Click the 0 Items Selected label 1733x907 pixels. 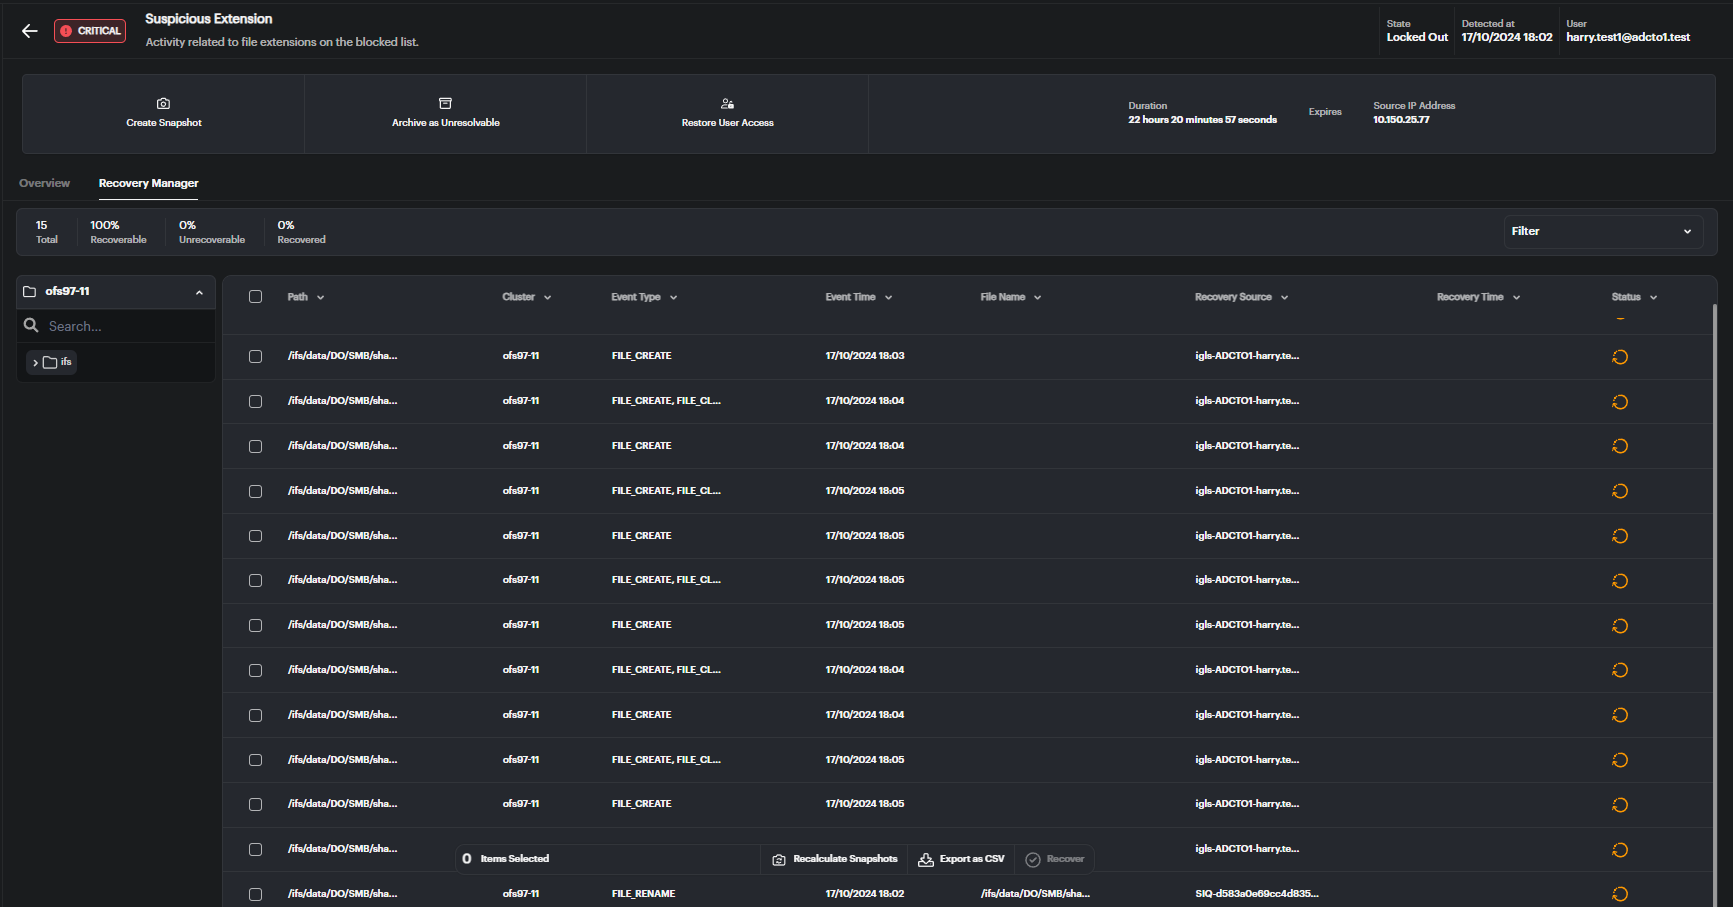(505, 859)
